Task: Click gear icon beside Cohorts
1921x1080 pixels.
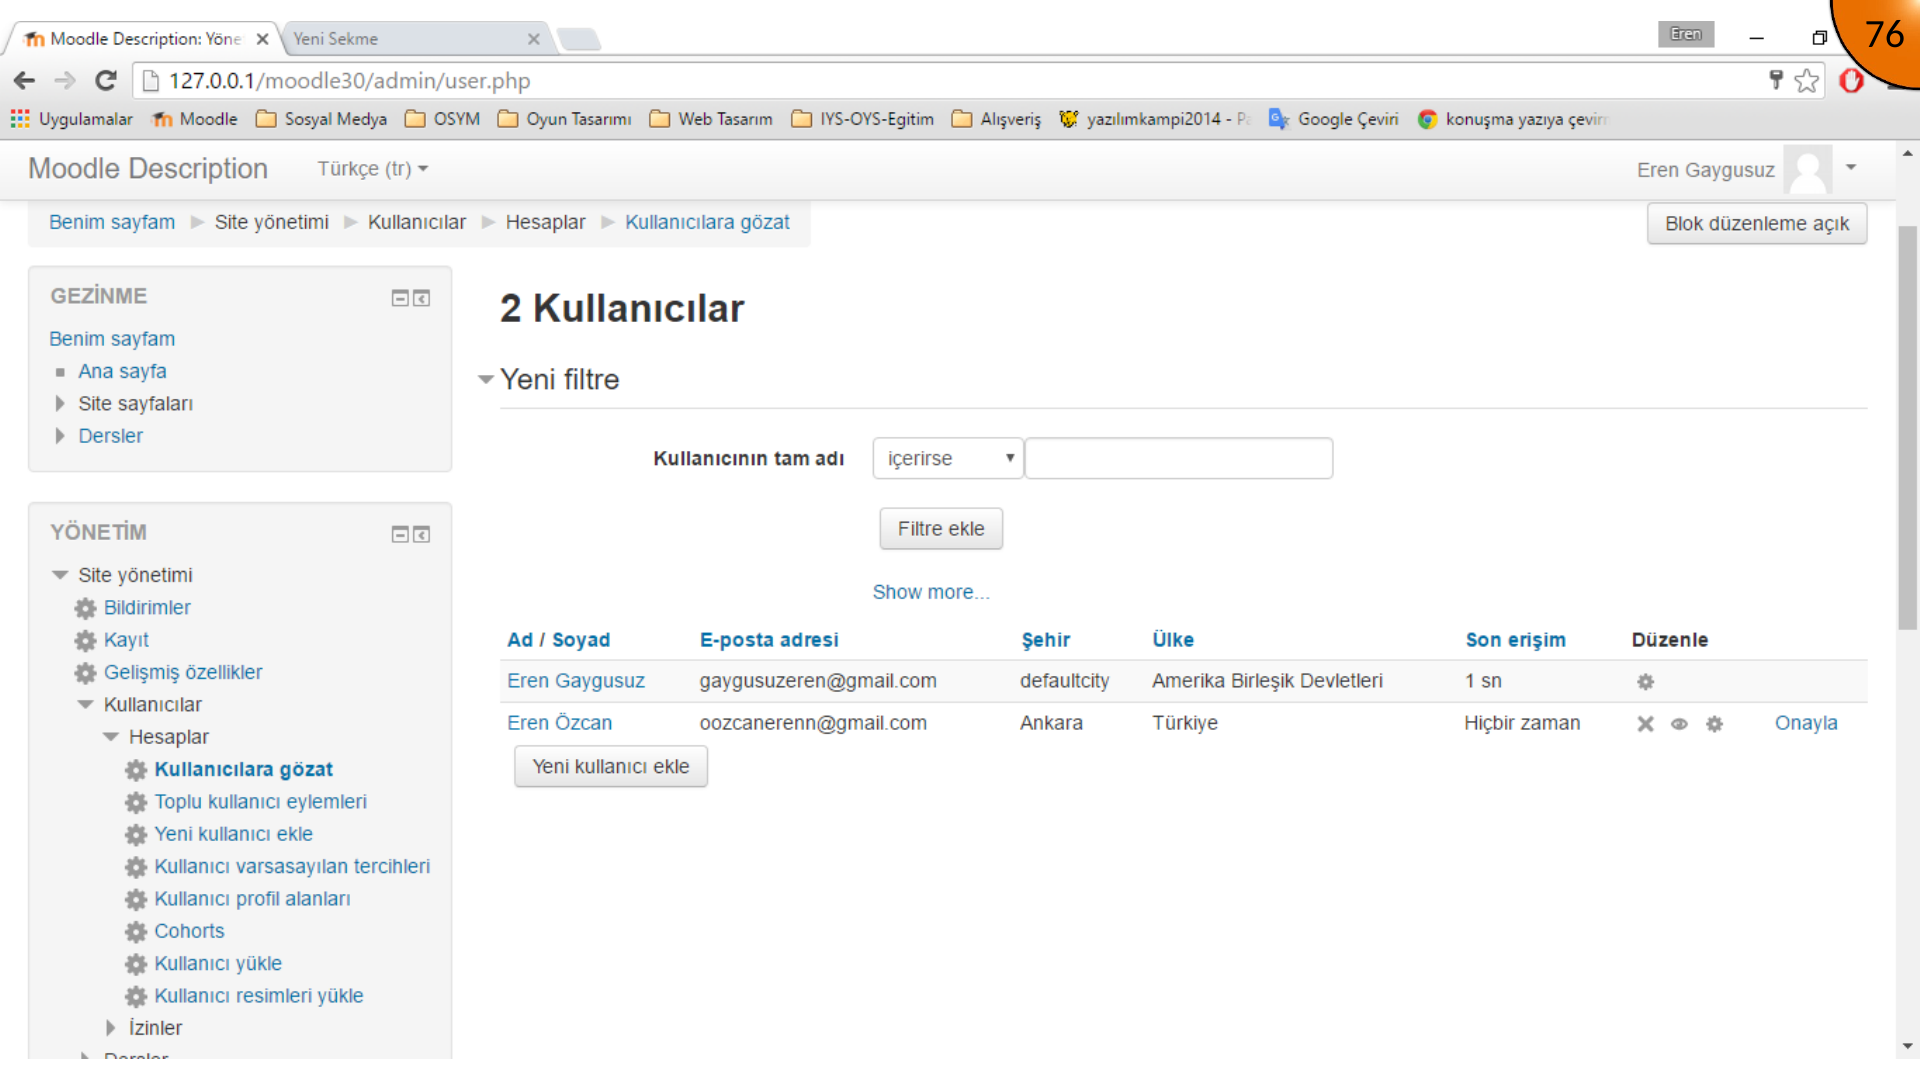Action: point(136,932)
